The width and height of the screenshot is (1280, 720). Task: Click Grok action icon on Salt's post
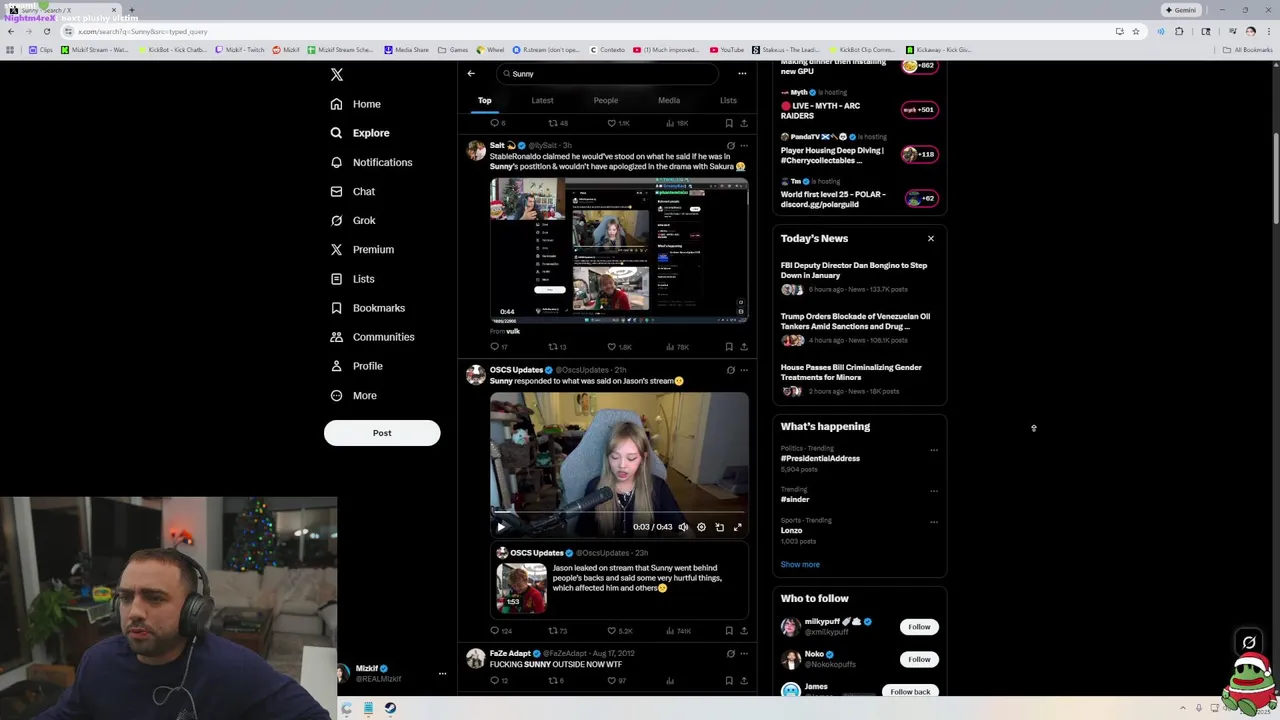tap(730, 146)
